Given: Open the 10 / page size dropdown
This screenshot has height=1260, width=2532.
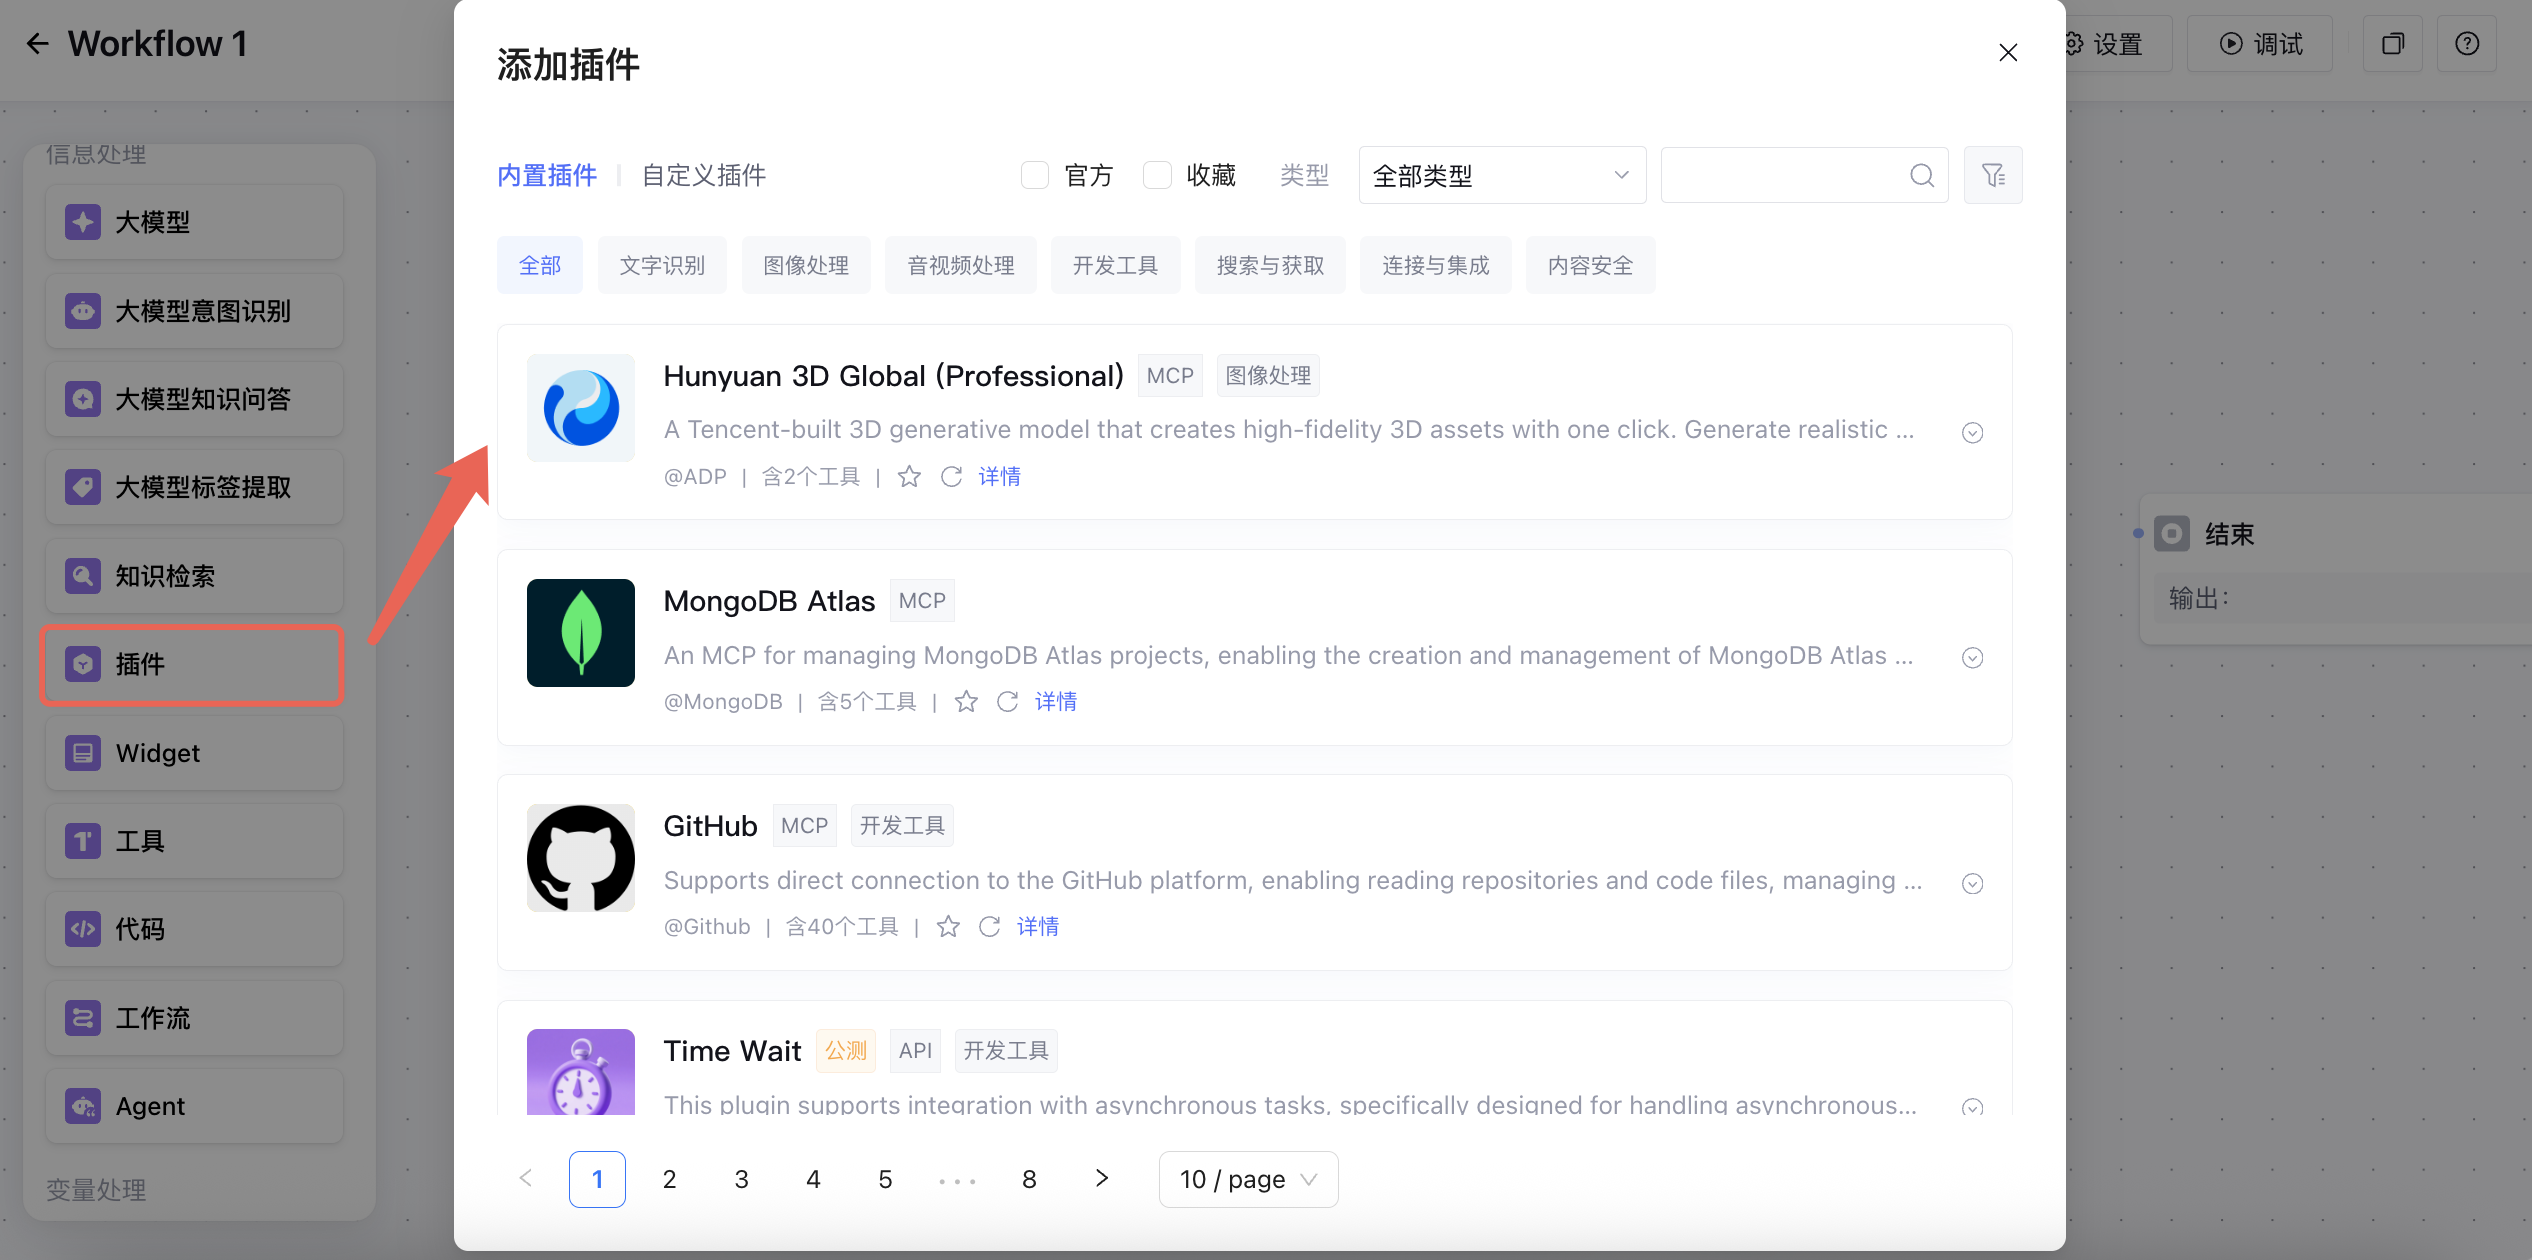Looking at the screenshot, I should (1247, 1179).
